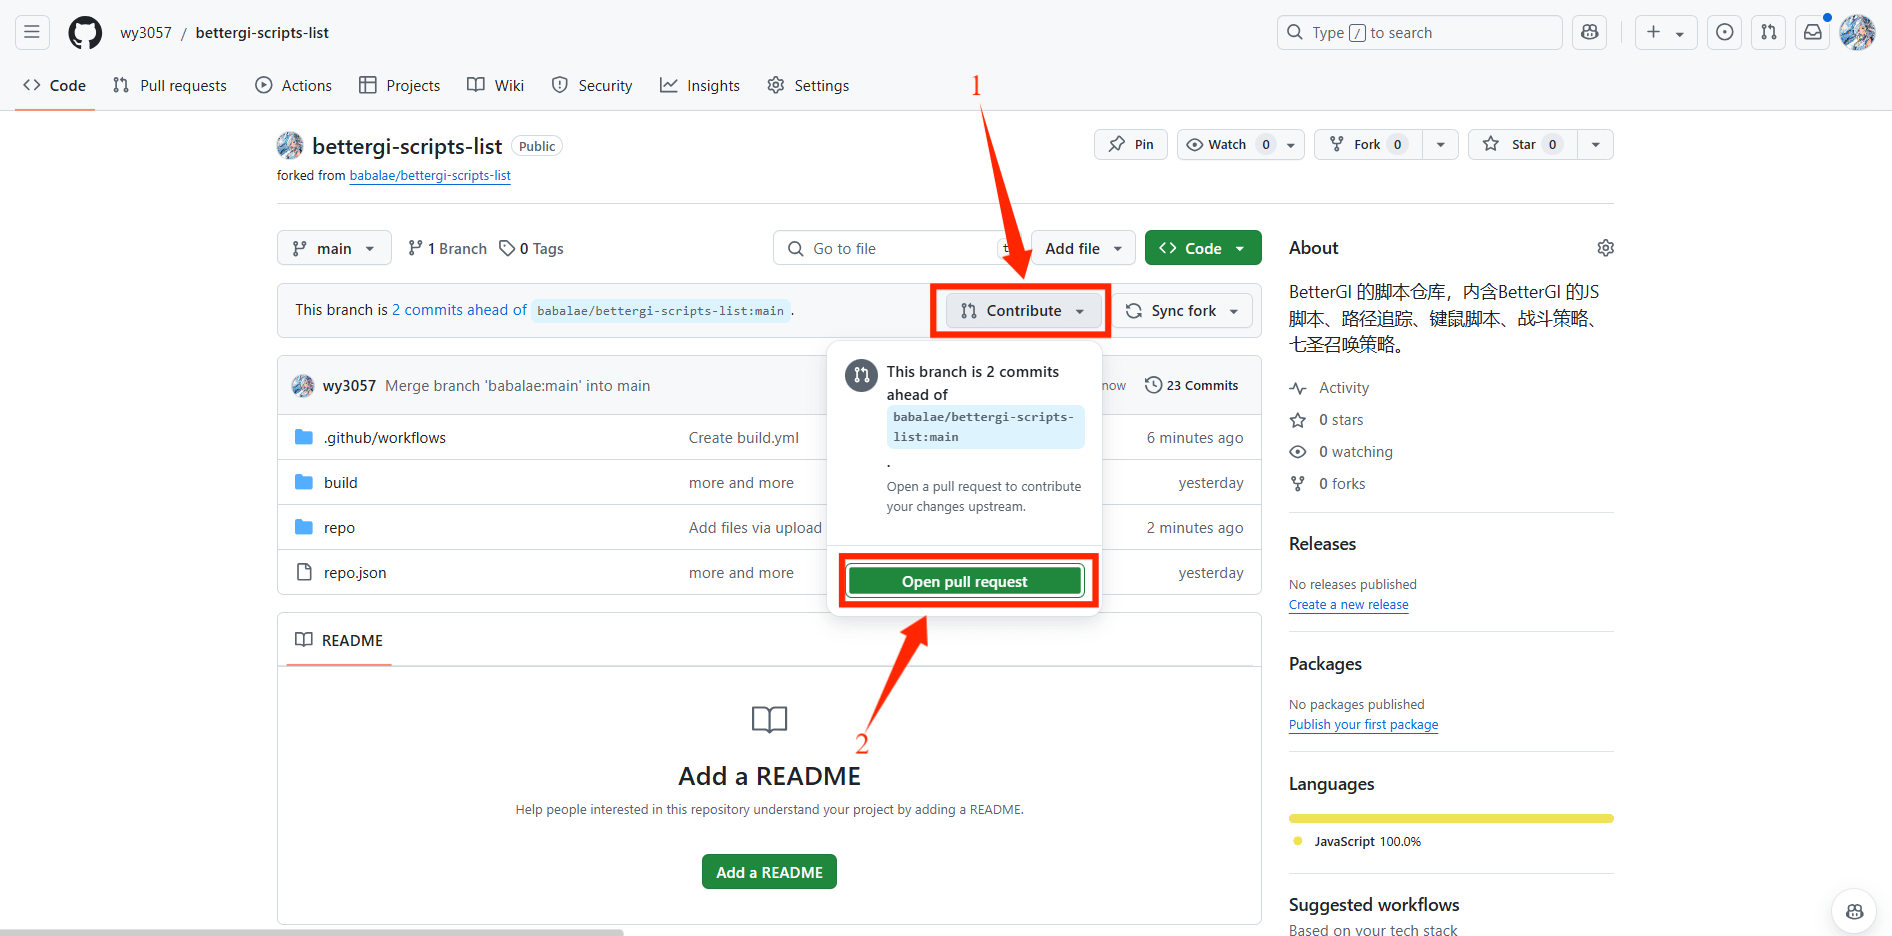This screenshot has width=1892, height=936.
Task: Open Copilot chat from the header icon
Action: [1589, 32]
